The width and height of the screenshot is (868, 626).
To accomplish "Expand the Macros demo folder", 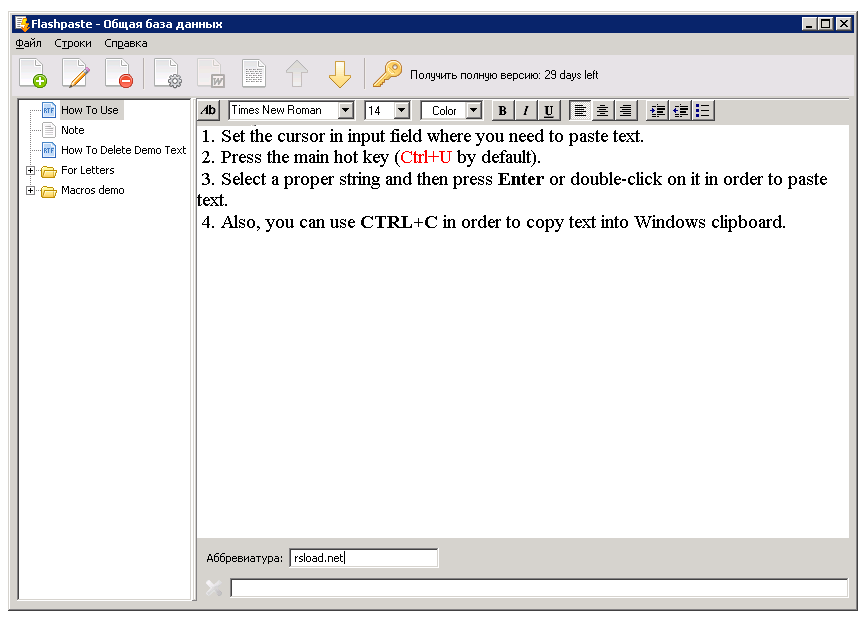I will coord(30,190).
